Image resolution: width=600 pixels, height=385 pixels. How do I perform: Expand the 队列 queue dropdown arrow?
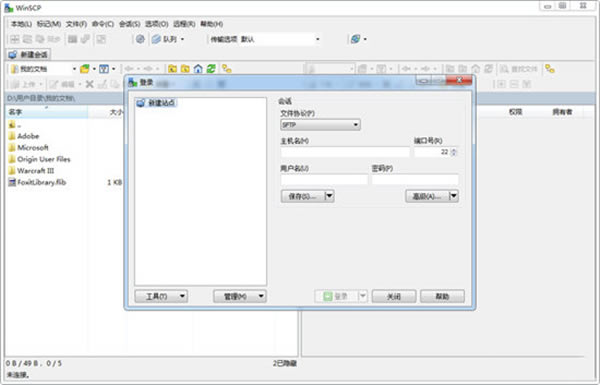coord(182,39)
